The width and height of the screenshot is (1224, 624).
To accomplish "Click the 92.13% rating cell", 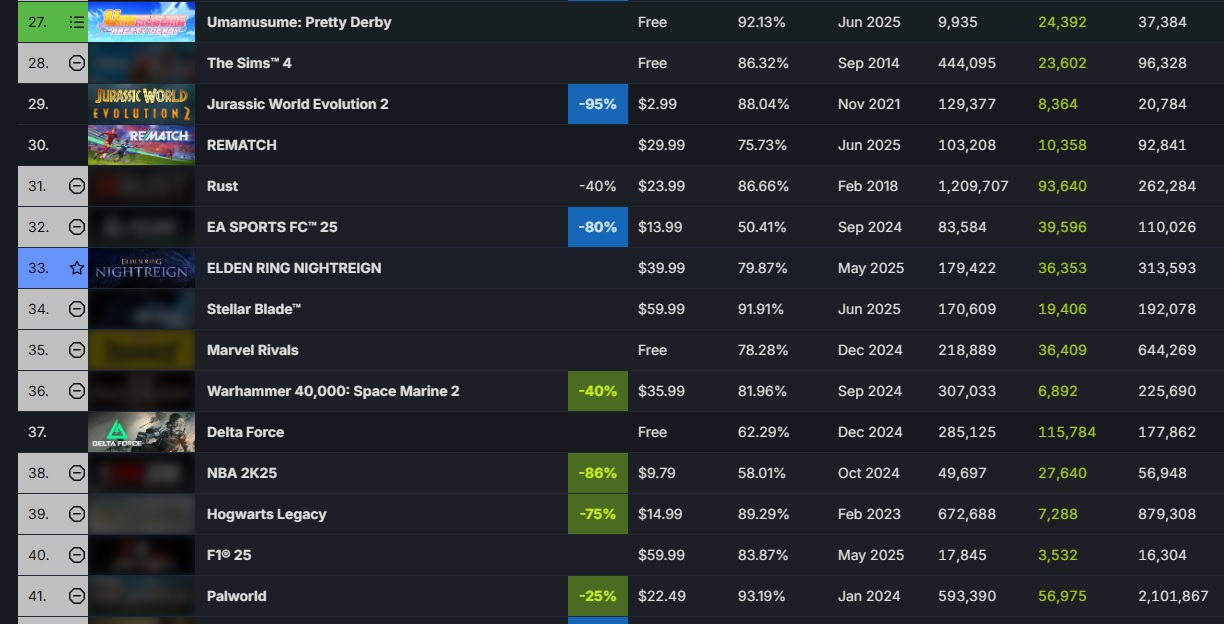I will coord(763,22).
